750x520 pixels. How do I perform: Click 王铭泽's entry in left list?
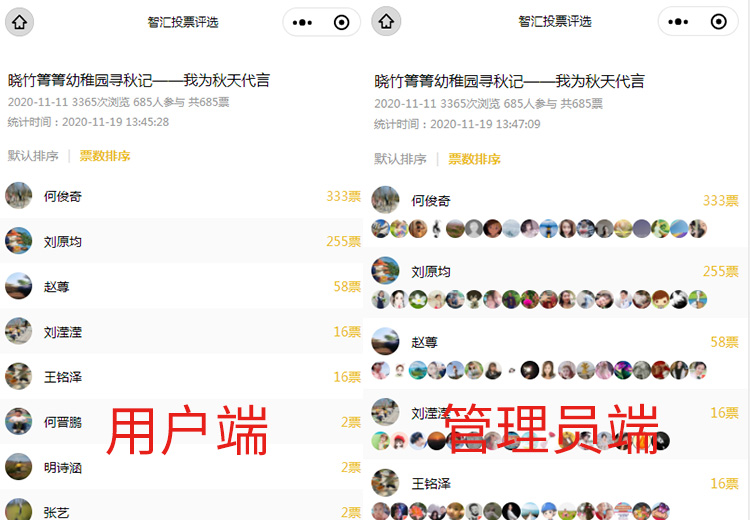pyautogui.click(x=181, y=376)
